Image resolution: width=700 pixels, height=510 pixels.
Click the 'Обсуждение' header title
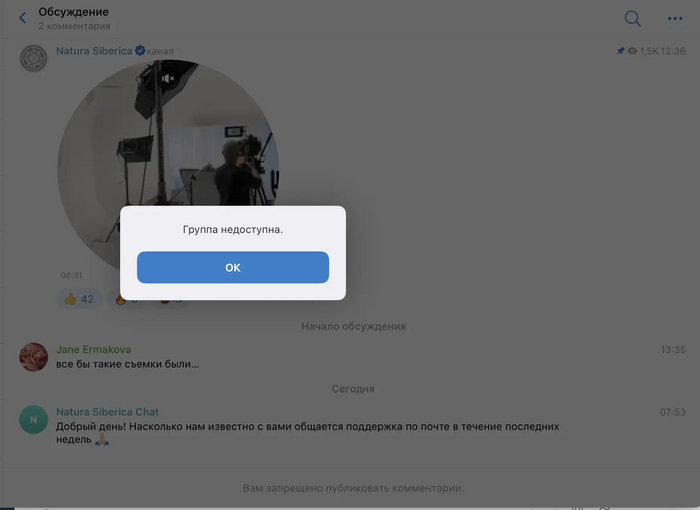[x=73, y=12]
